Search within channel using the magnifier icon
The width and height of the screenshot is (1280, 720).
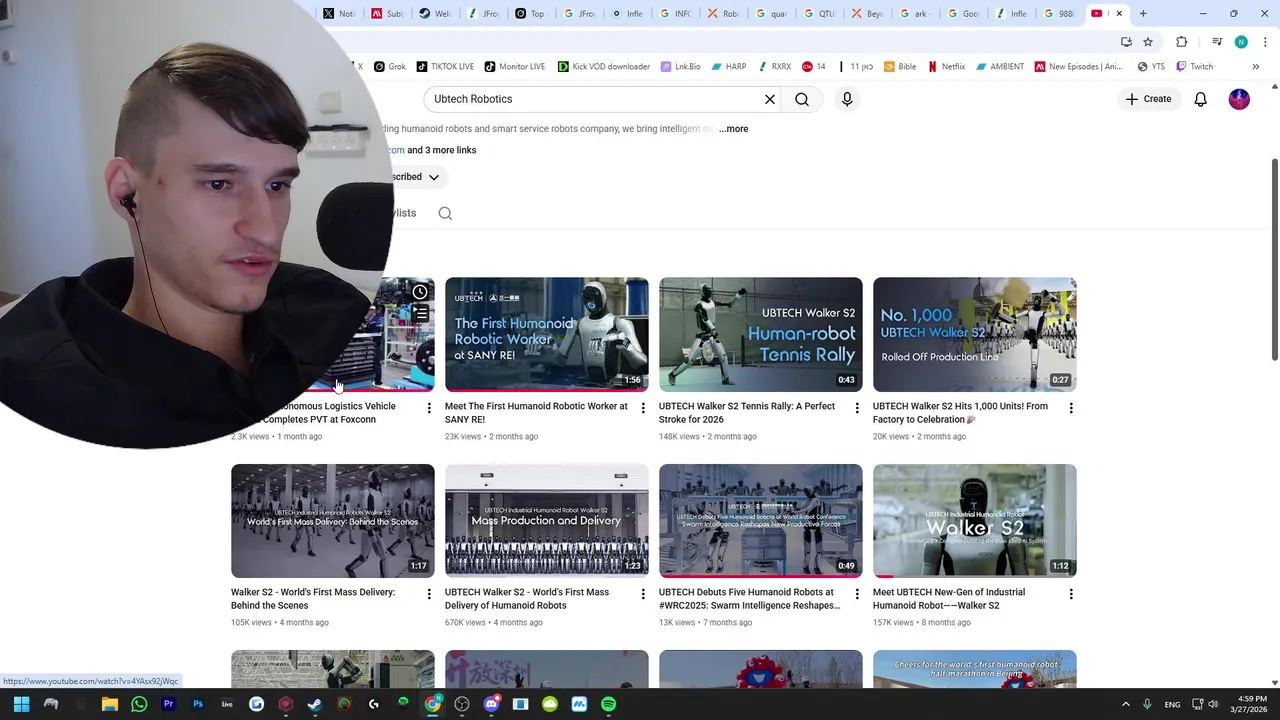pyautogui.click(x=445, y=213)
